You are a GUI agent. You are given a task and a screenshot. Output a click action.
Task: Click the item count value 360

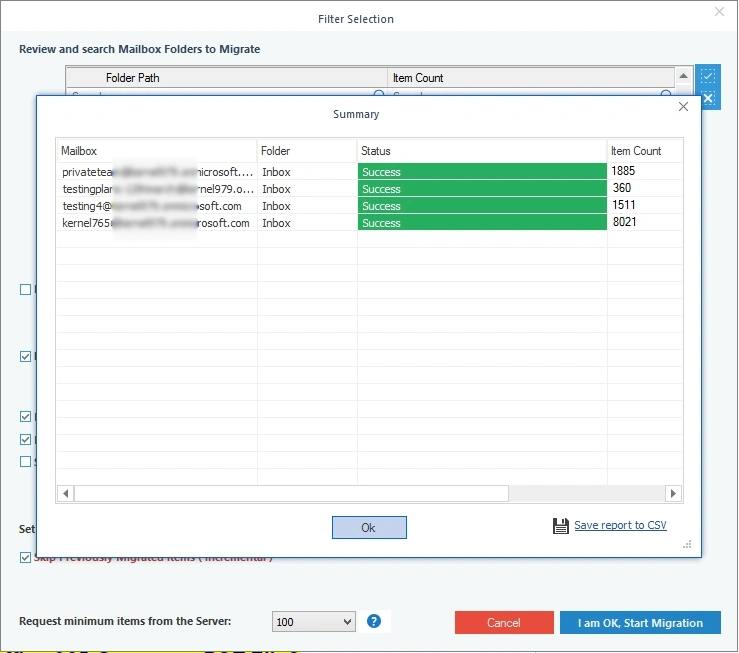[622, 188]
